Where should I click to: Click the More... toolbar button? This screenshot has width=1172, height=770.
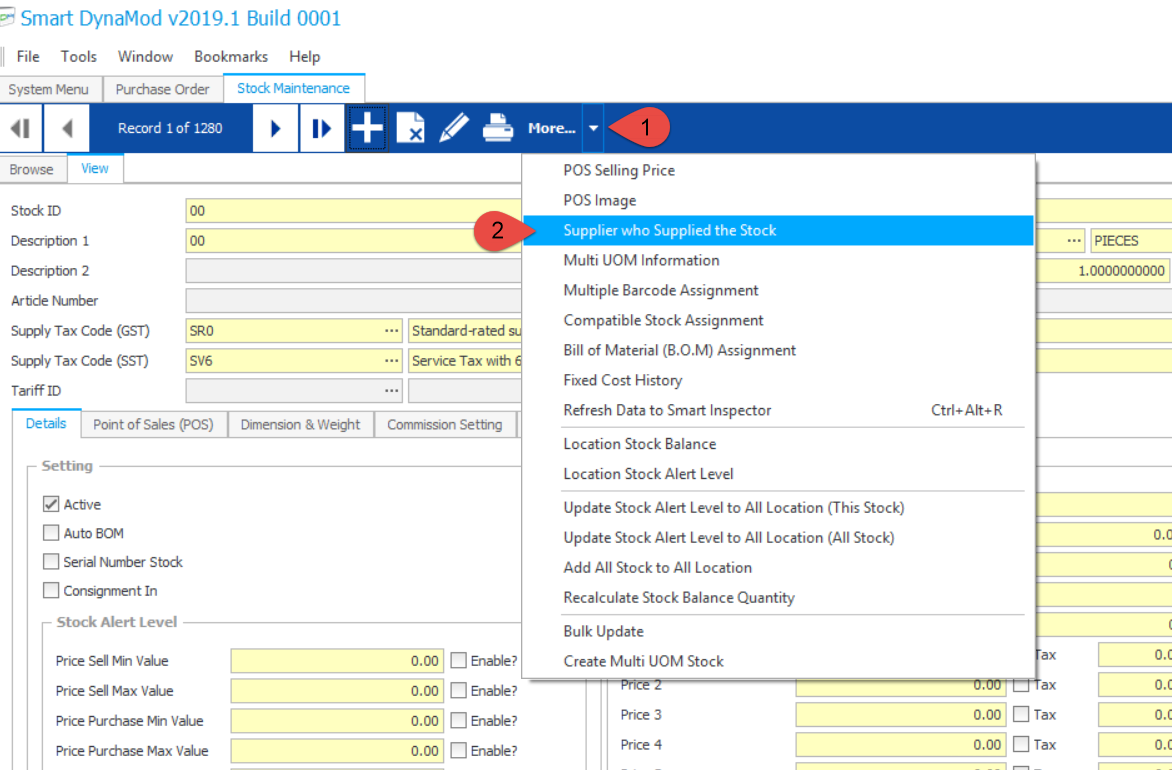click(552, 129)
